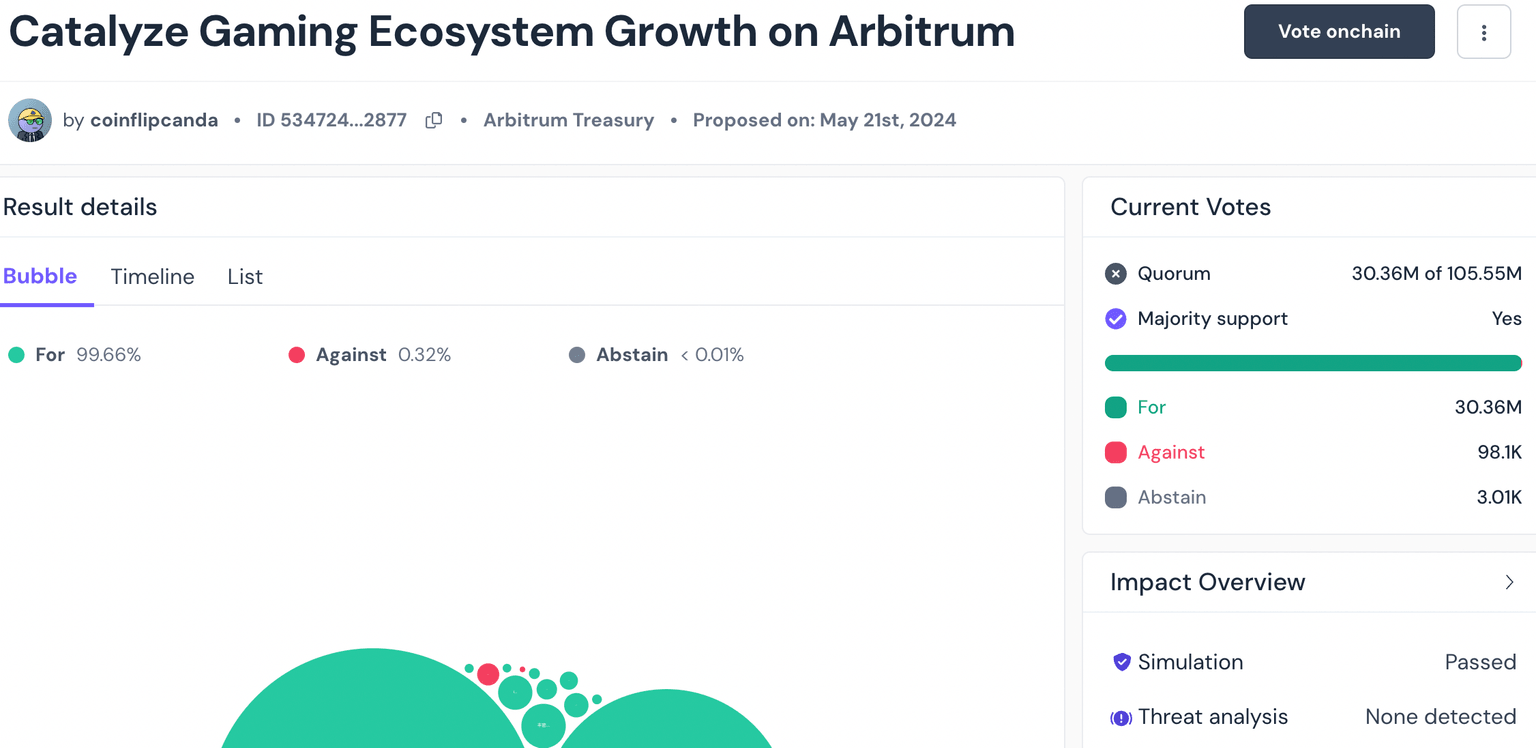
Task: Open the three-dot more options menu
Action: pos(1483,32)
